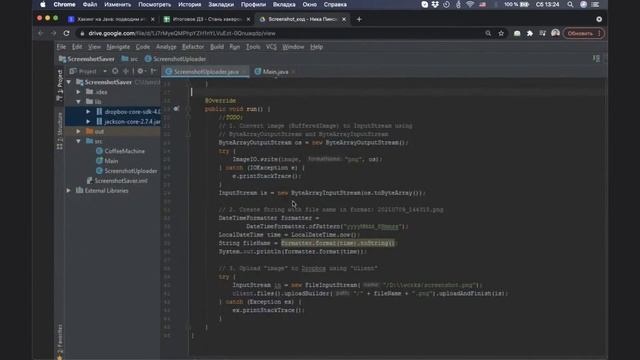Click the Chrome tab search circle icon
This screenshot has width=640, height=360.
[599, 19]
